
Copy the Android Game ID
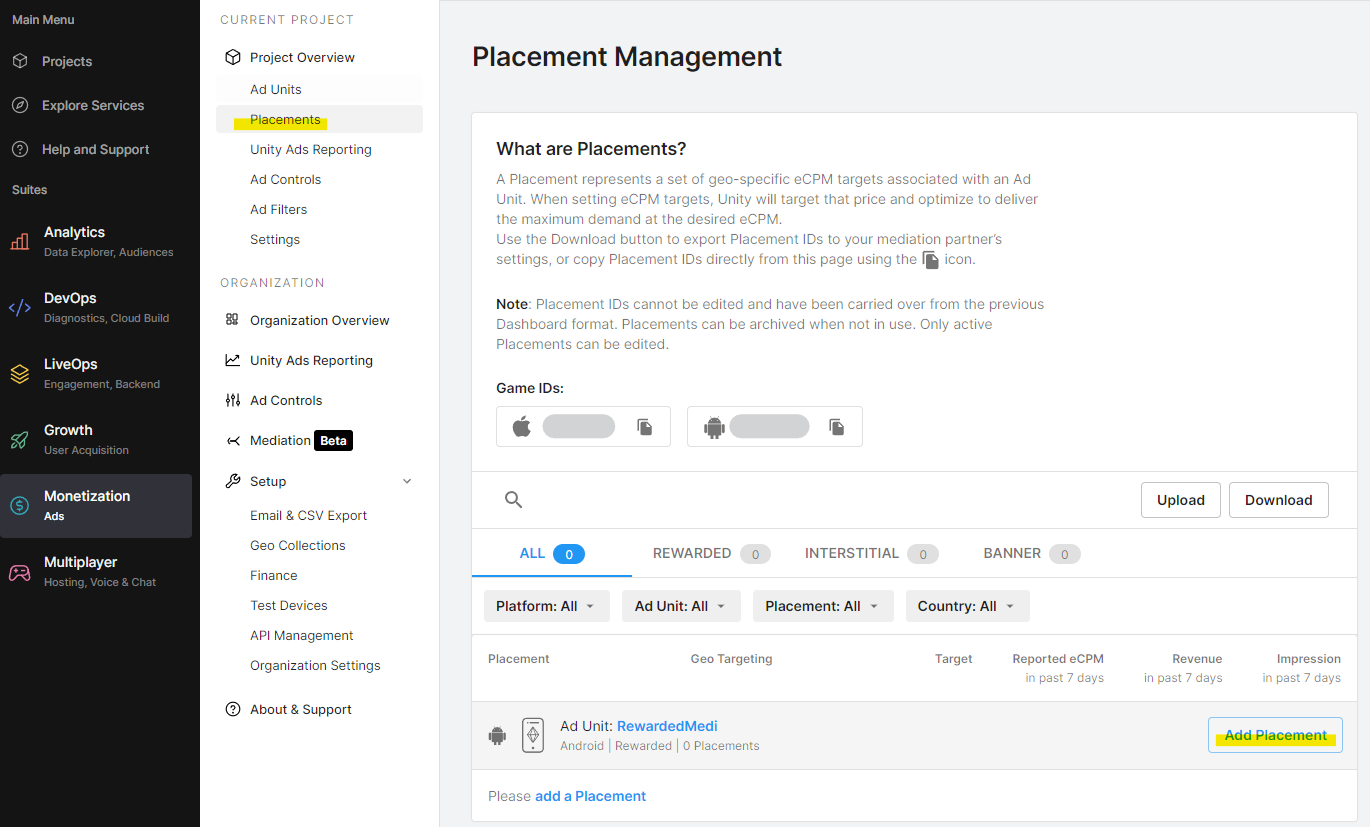(837, 427)
